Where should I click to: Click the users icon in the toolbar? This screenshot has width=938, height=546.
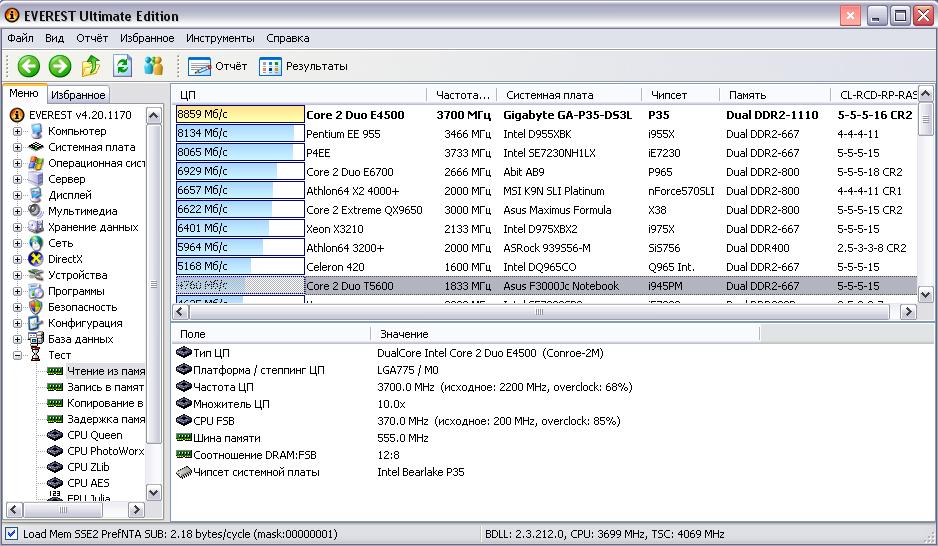point(154,66)
